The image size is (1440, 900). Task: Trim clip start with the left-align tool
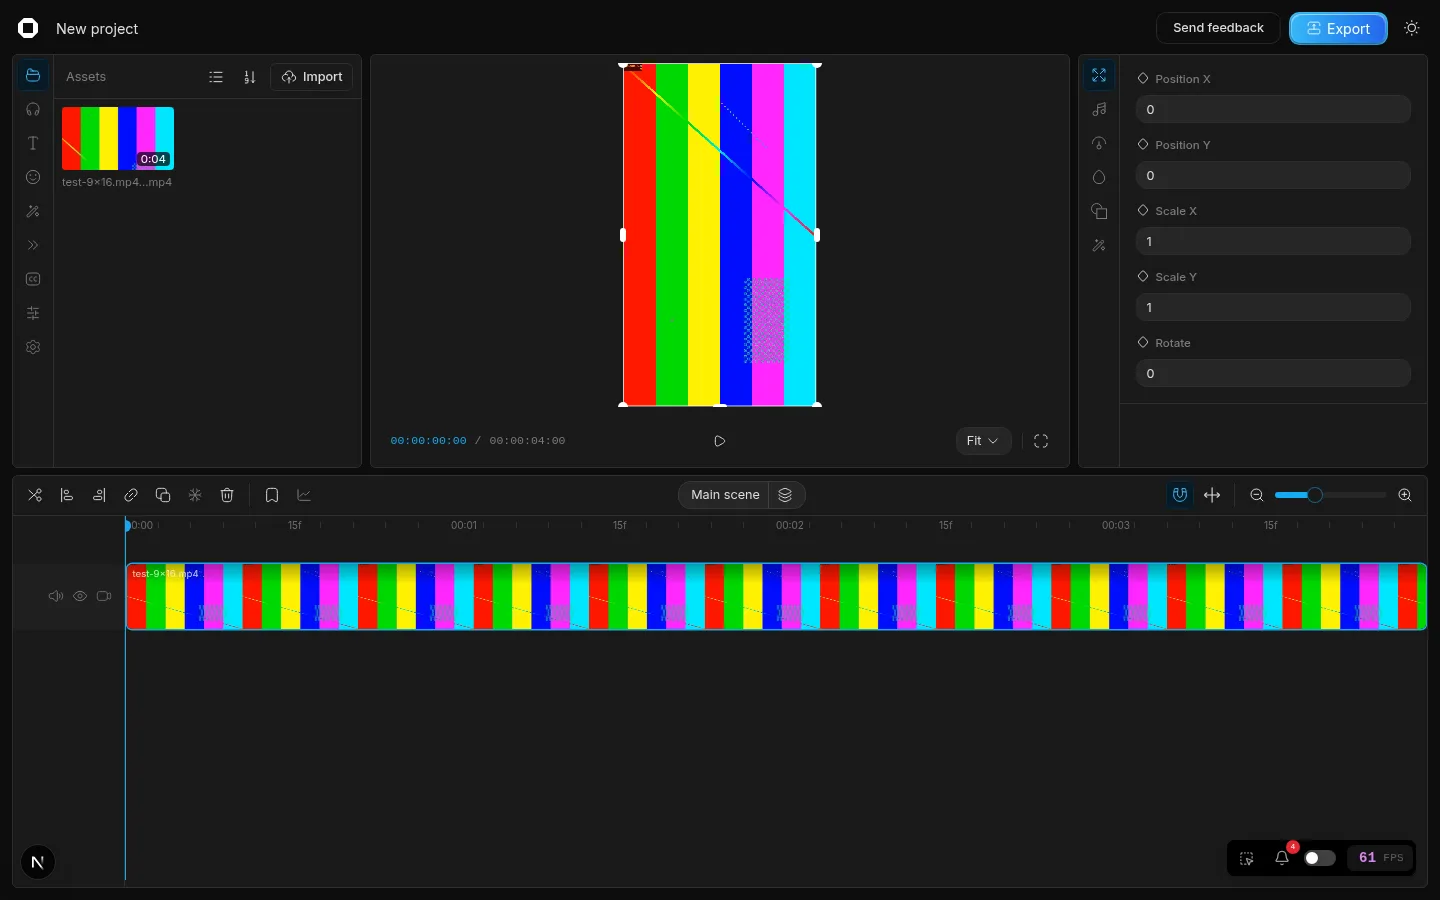coord(67,495)
